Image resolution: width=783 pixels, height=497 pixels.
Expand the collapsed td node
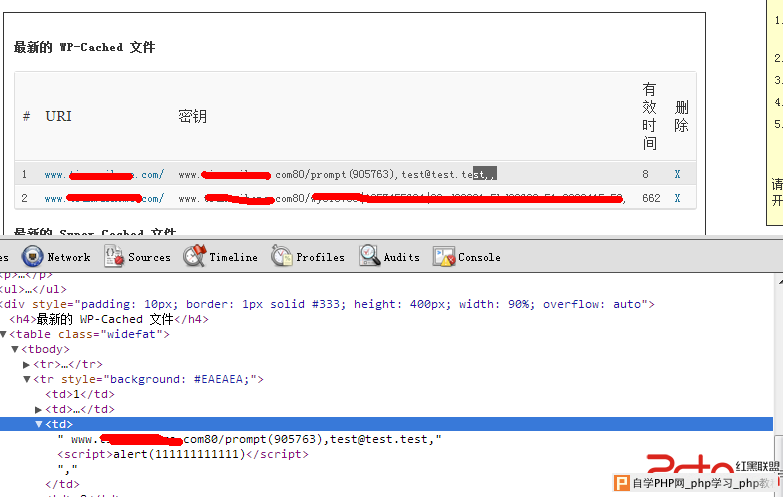tap(38, 410)
